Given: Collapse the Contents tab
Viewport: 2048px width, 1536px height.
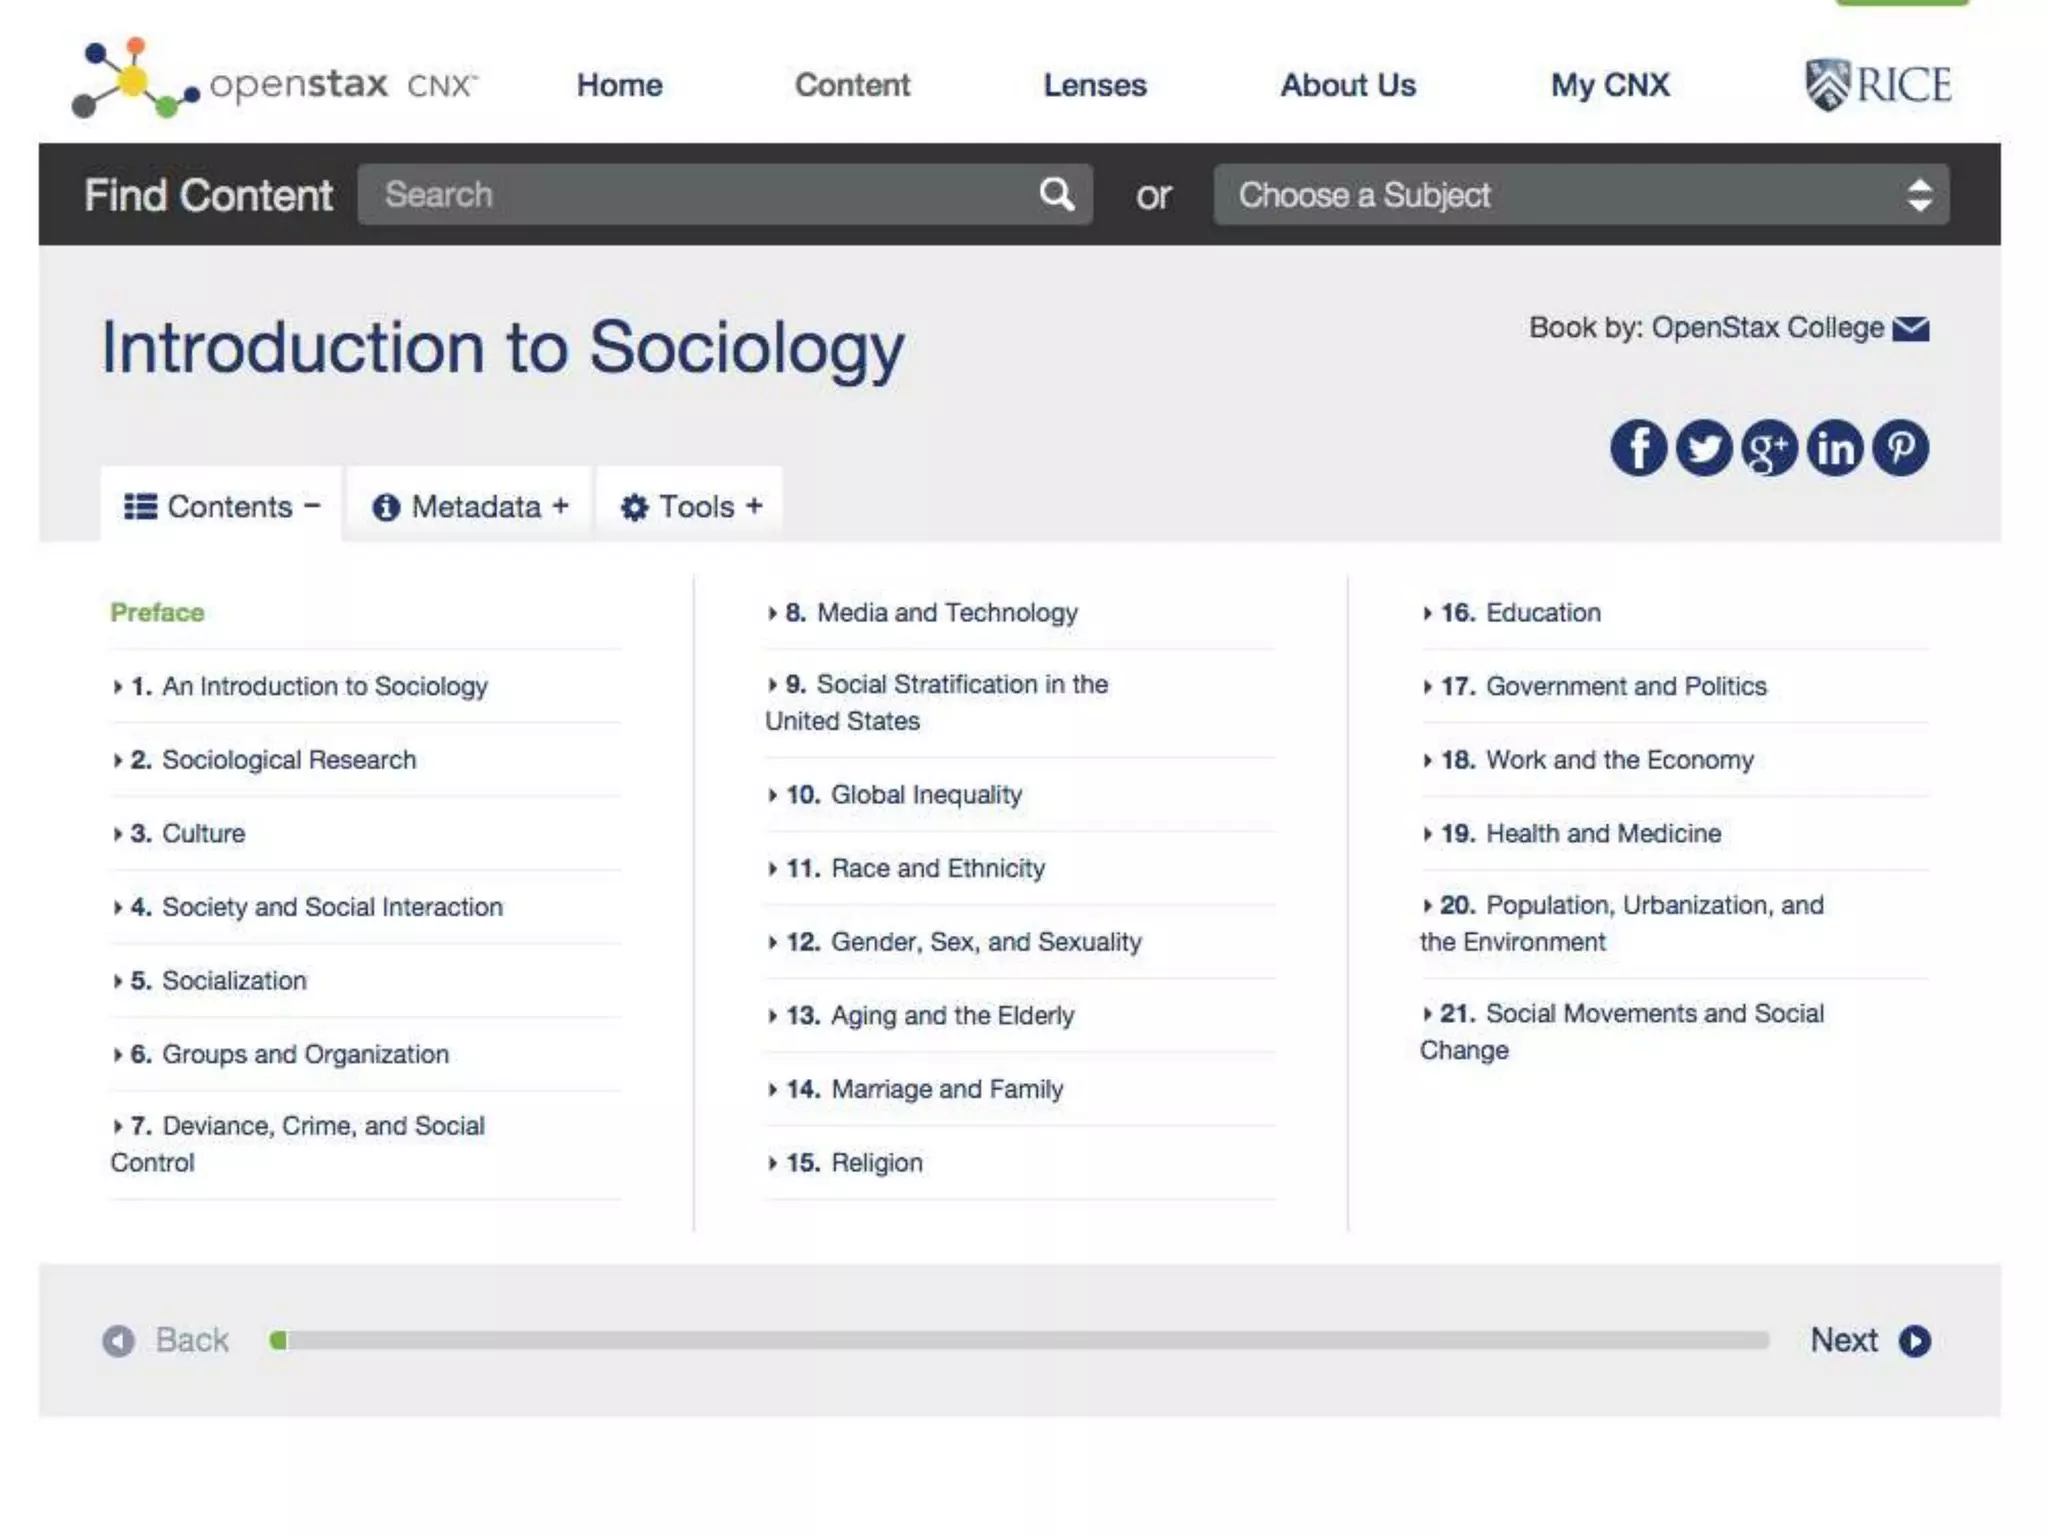Looking at the screenshot, I should (x=221, y=506).
